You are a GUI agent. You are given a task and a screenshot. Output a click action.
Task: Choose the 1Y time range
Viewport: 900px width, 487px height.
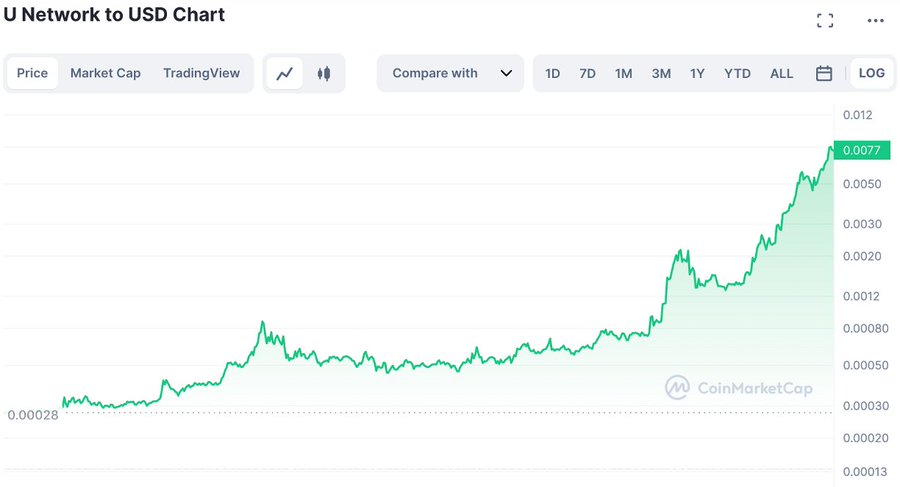(x=697, y=74)
